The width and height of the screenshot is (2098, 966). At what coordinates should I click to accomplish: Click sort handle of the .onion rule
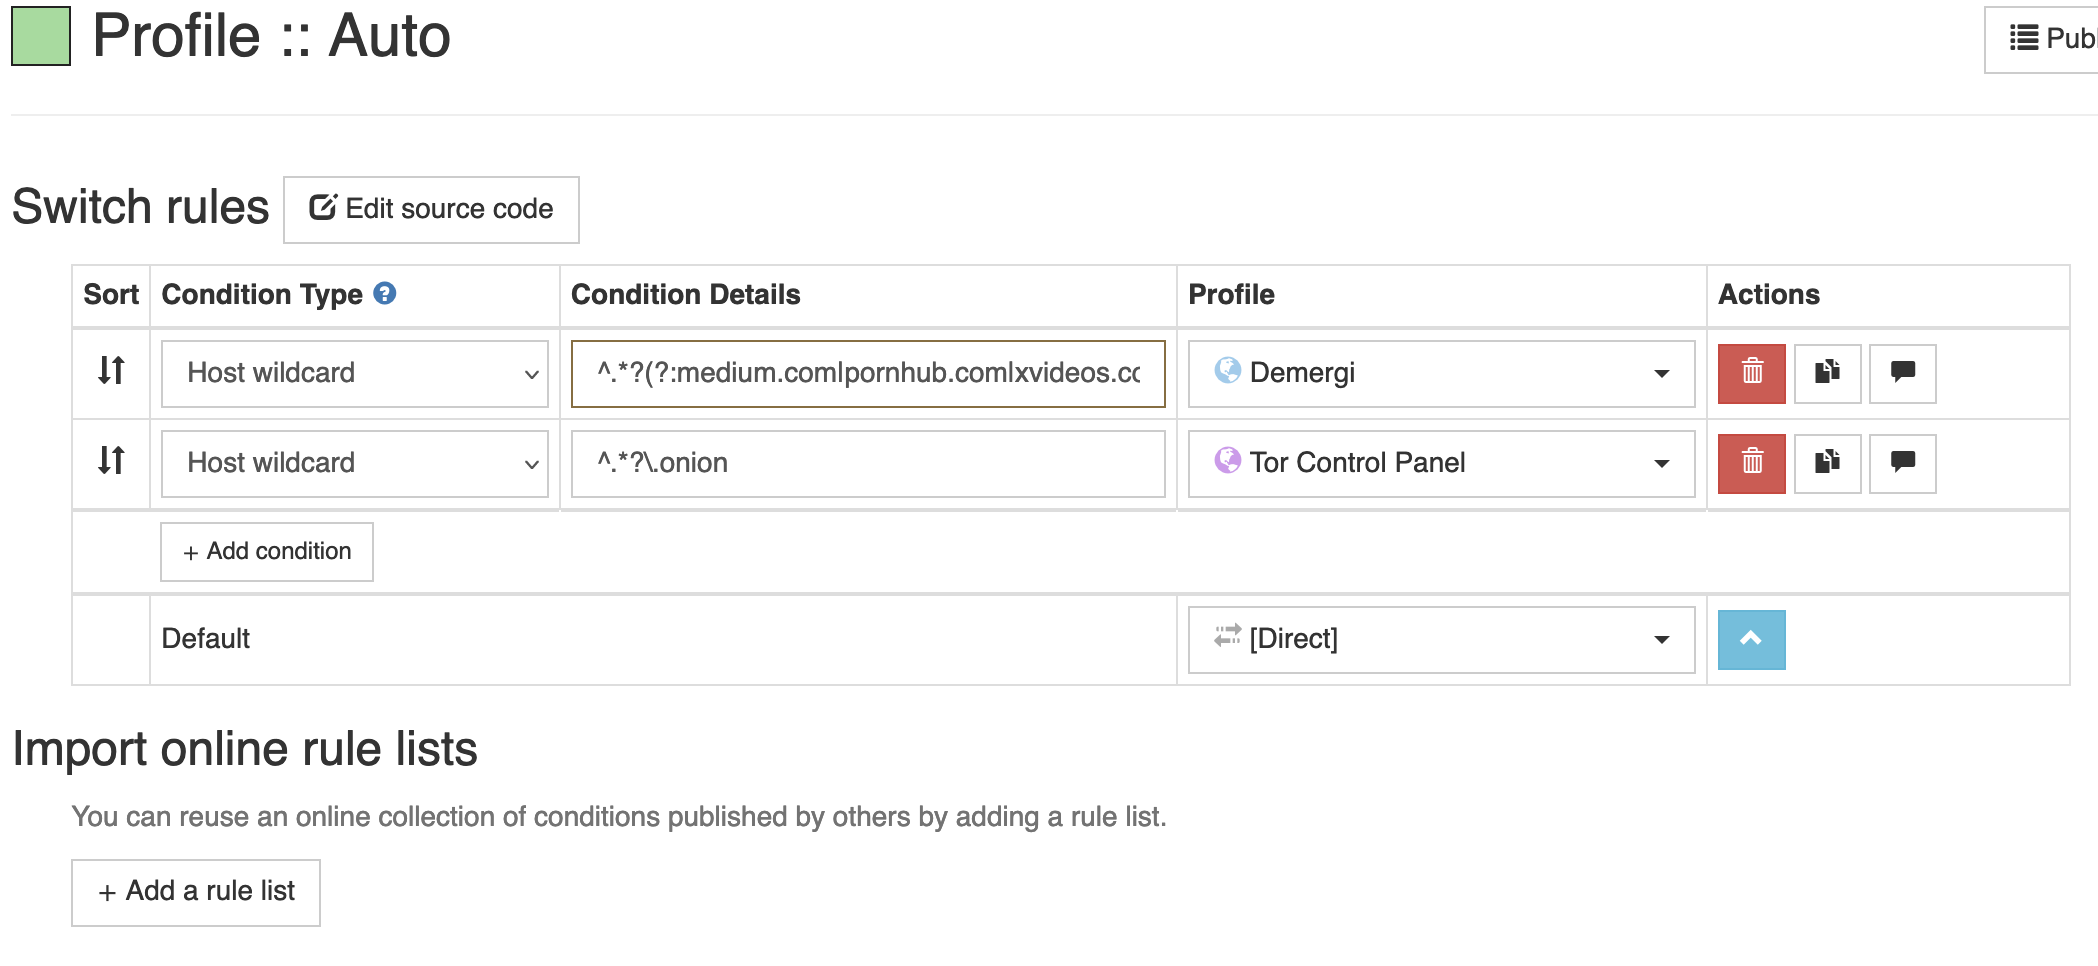tap(111, 461)
